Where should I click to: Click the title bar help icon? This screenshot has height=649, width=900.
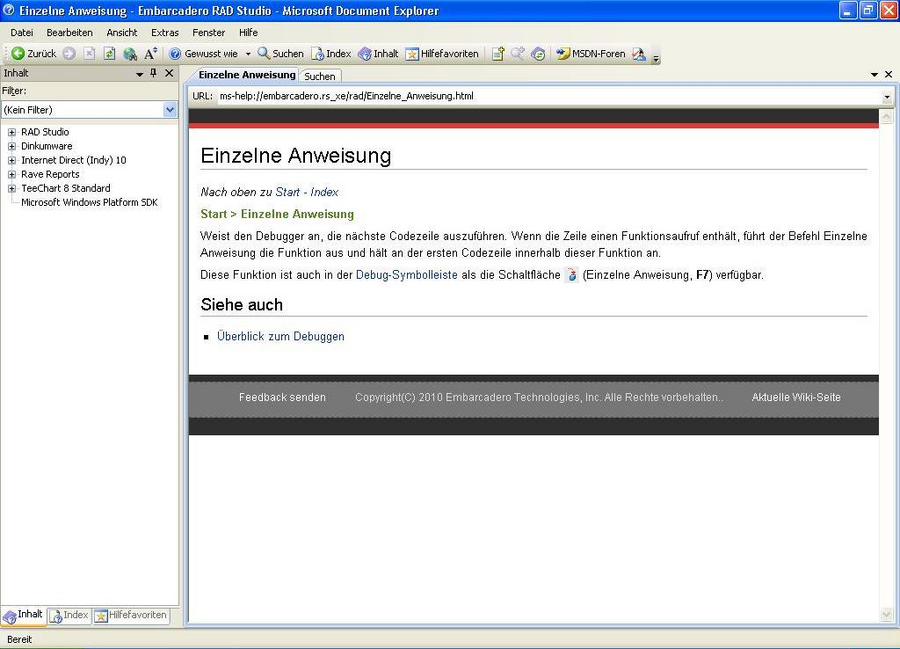(9, 10)
